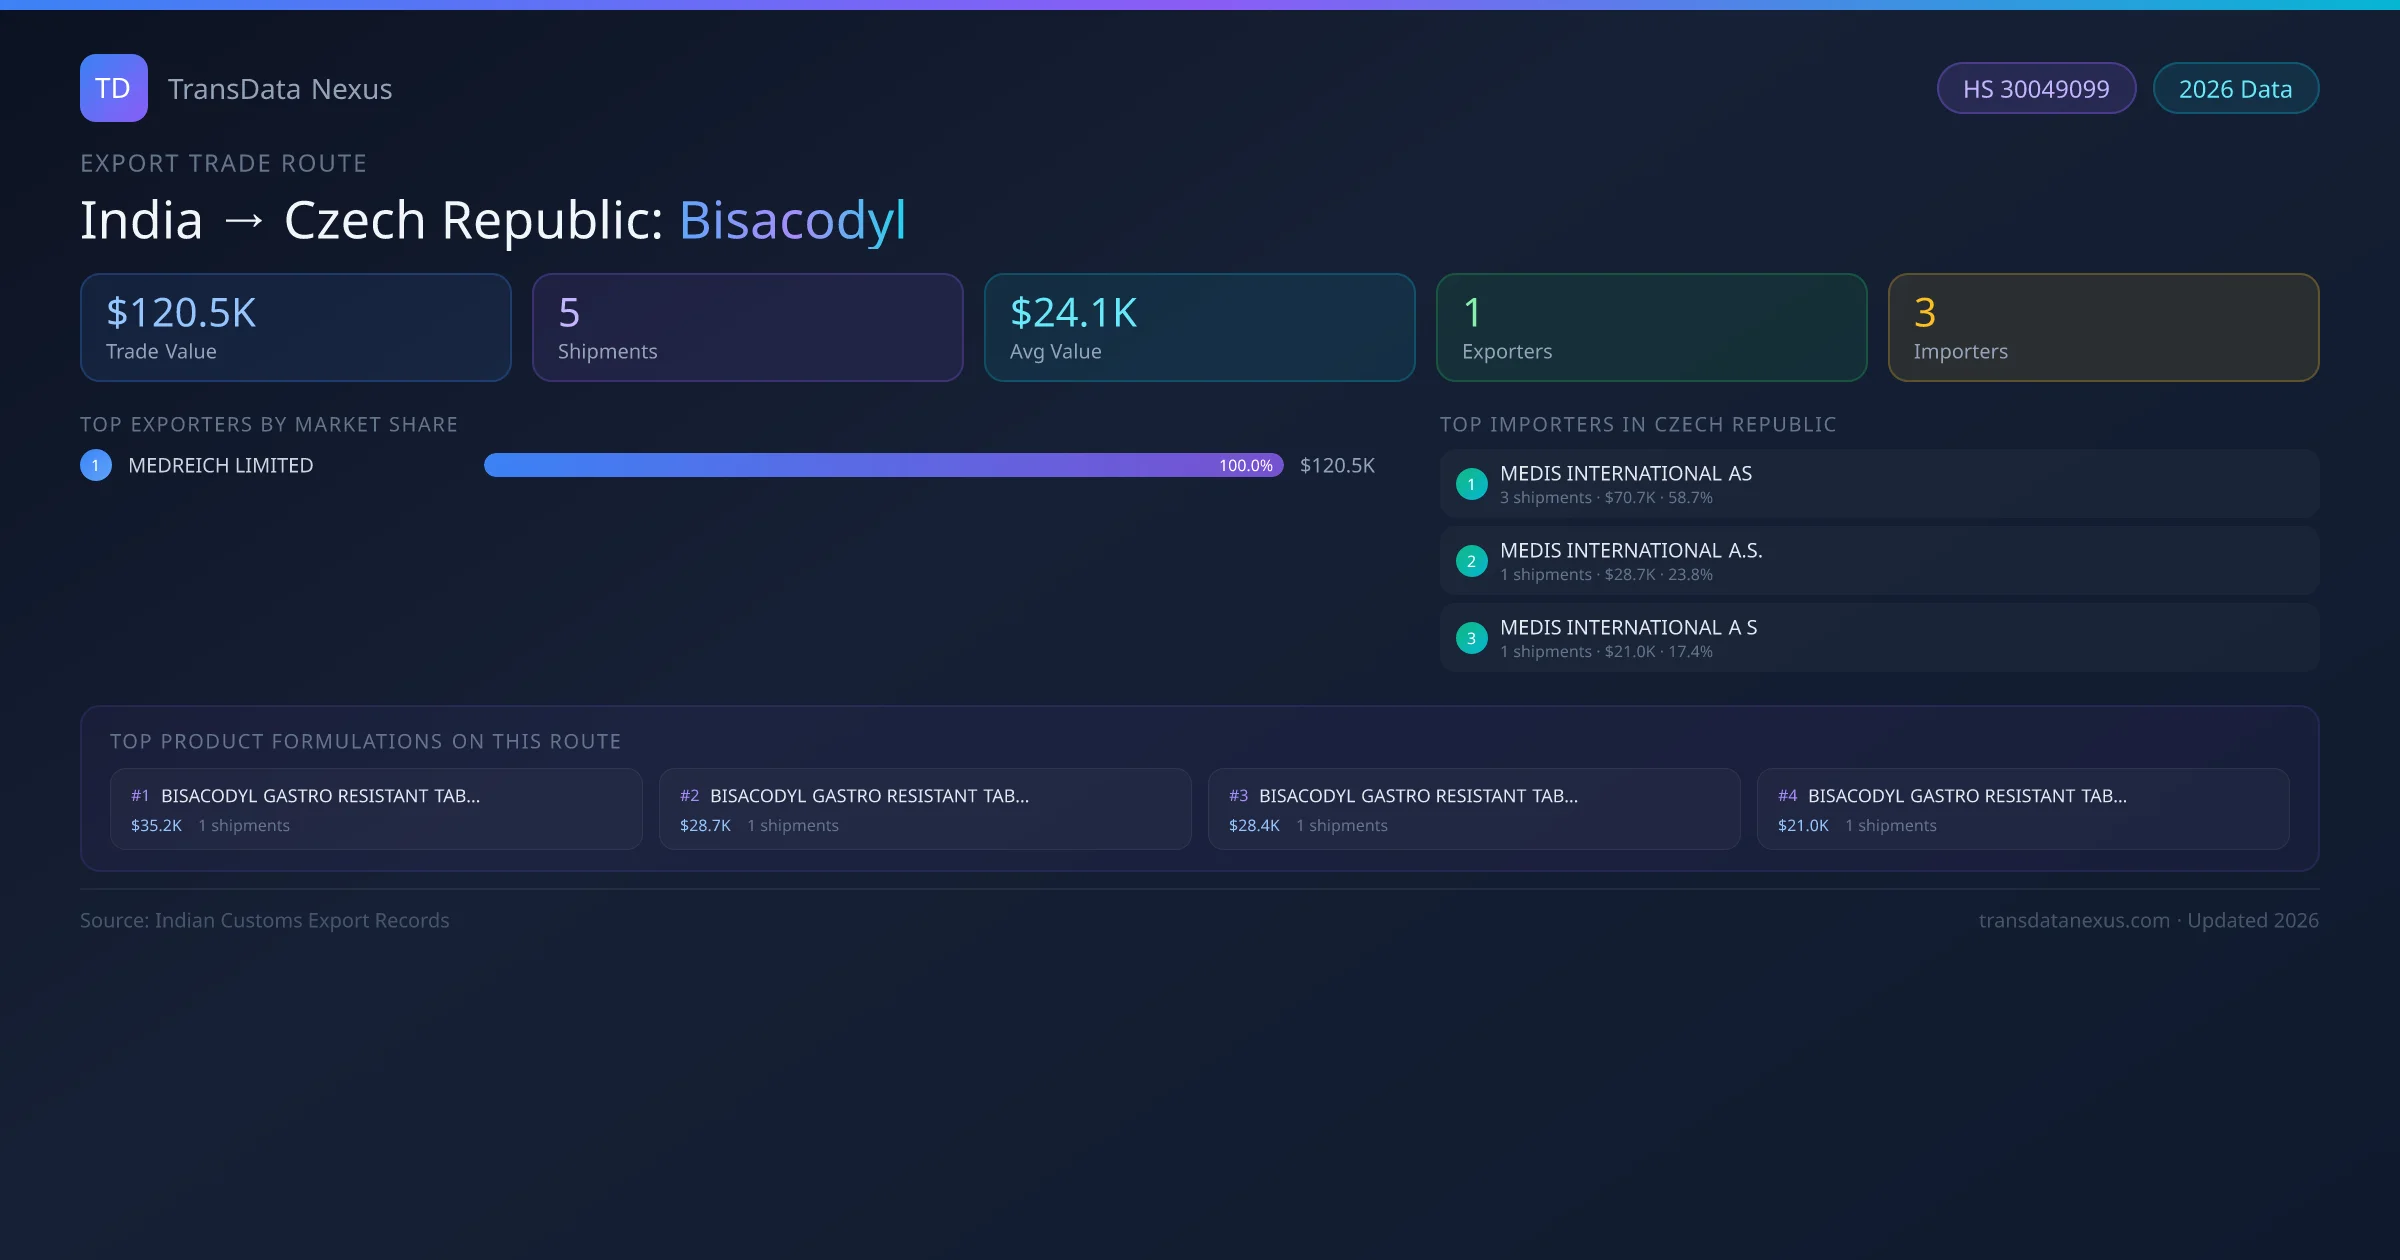Click the importer rank 1 green badge
2400x1260 pixels.
pyautogui.click(x=1471, y=484)
